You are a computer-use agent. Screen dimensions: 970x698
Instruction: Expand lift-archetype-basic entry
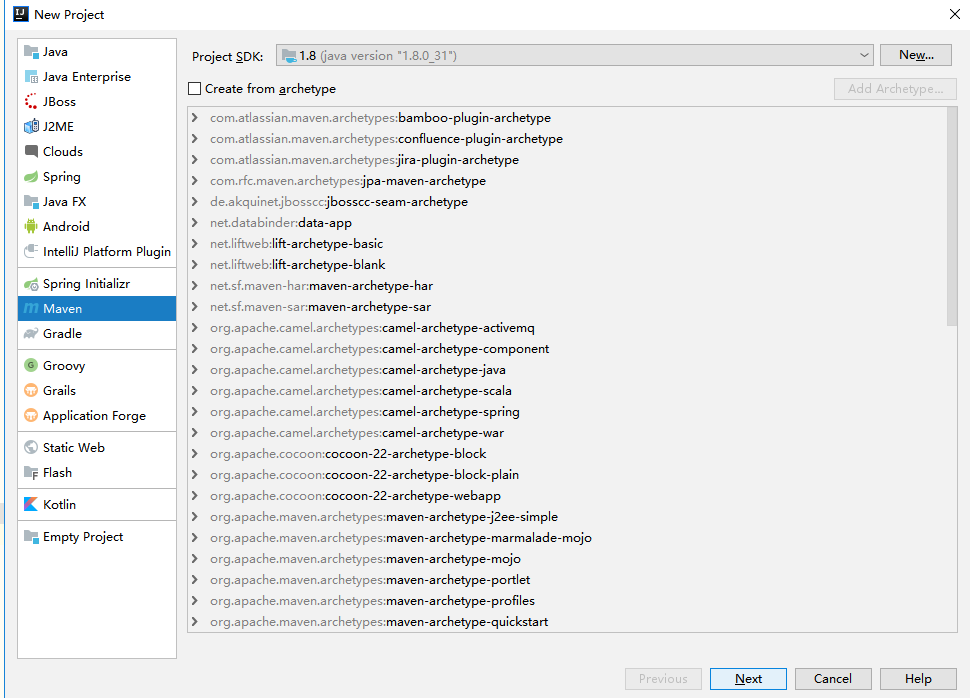tap(195, 244)
